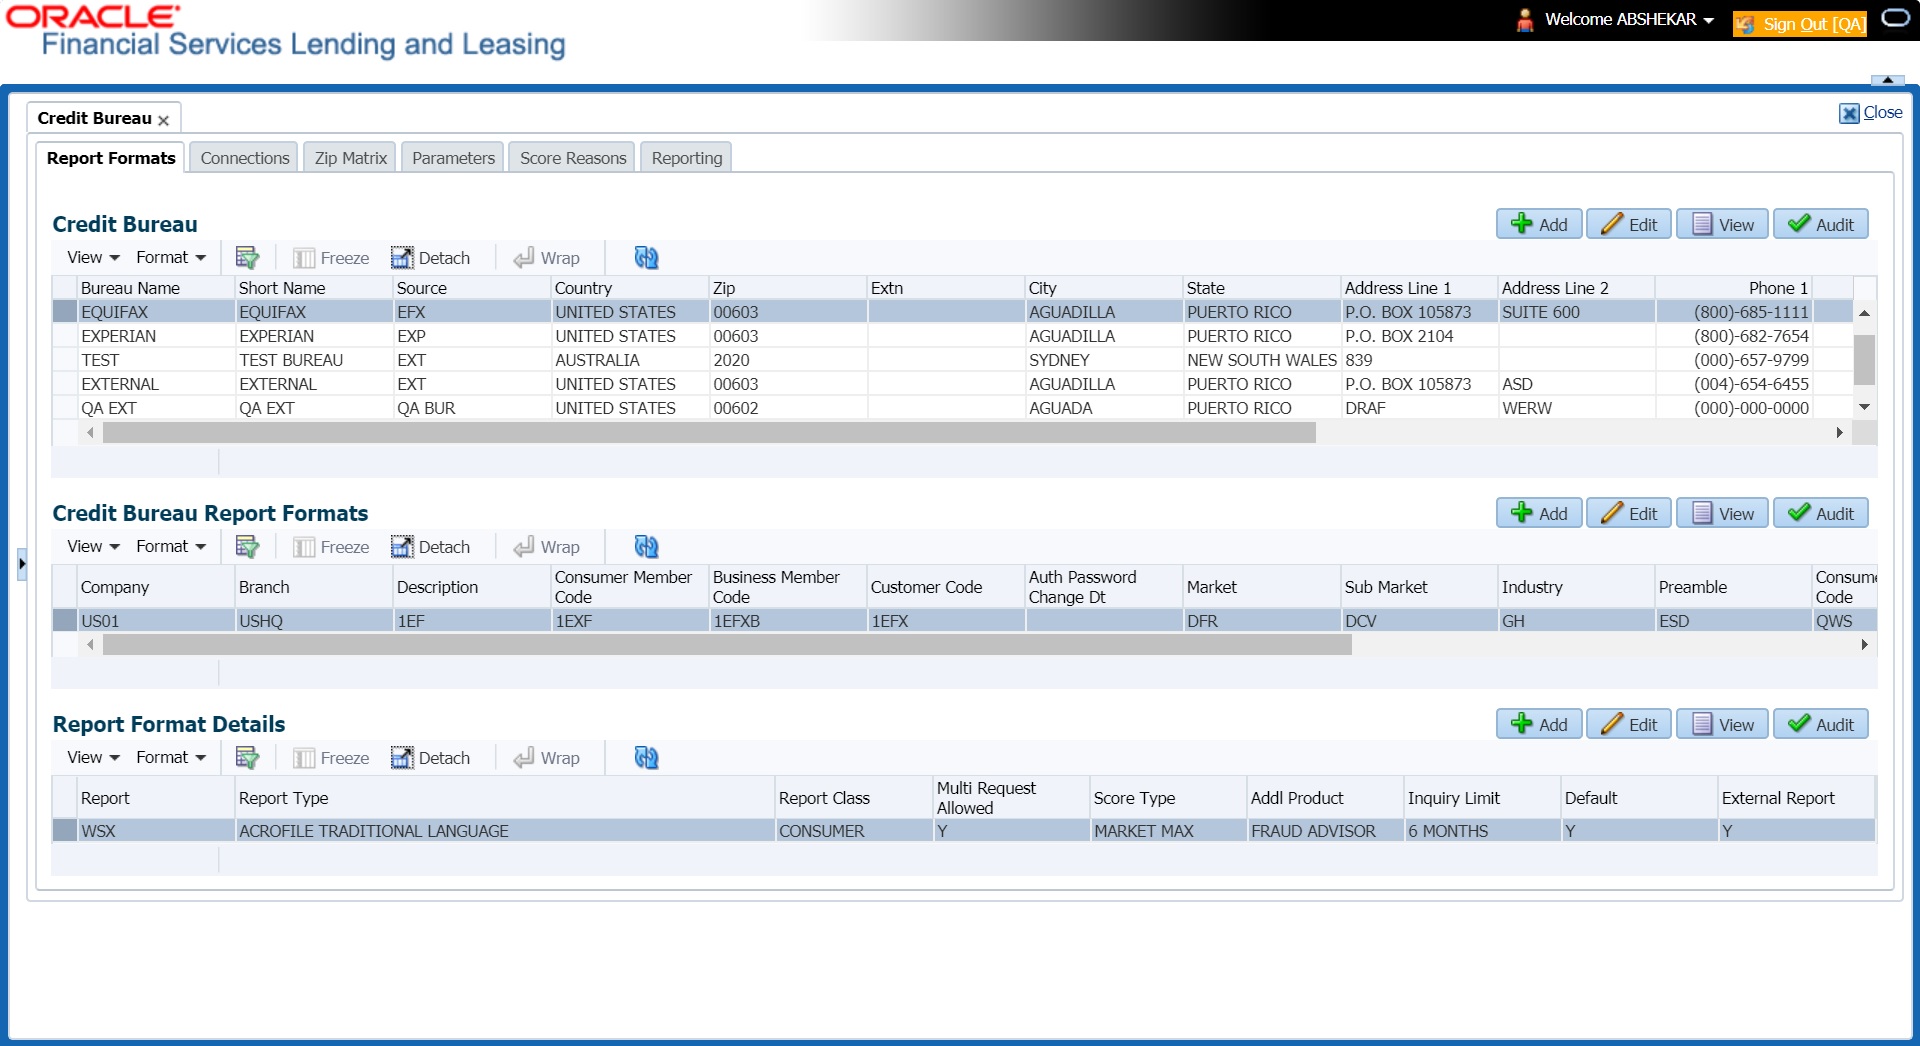Click Refresh icon in Credit Bureau Report Formats toolbar
Viewport: 1920px width, 1046px height.
646,547
